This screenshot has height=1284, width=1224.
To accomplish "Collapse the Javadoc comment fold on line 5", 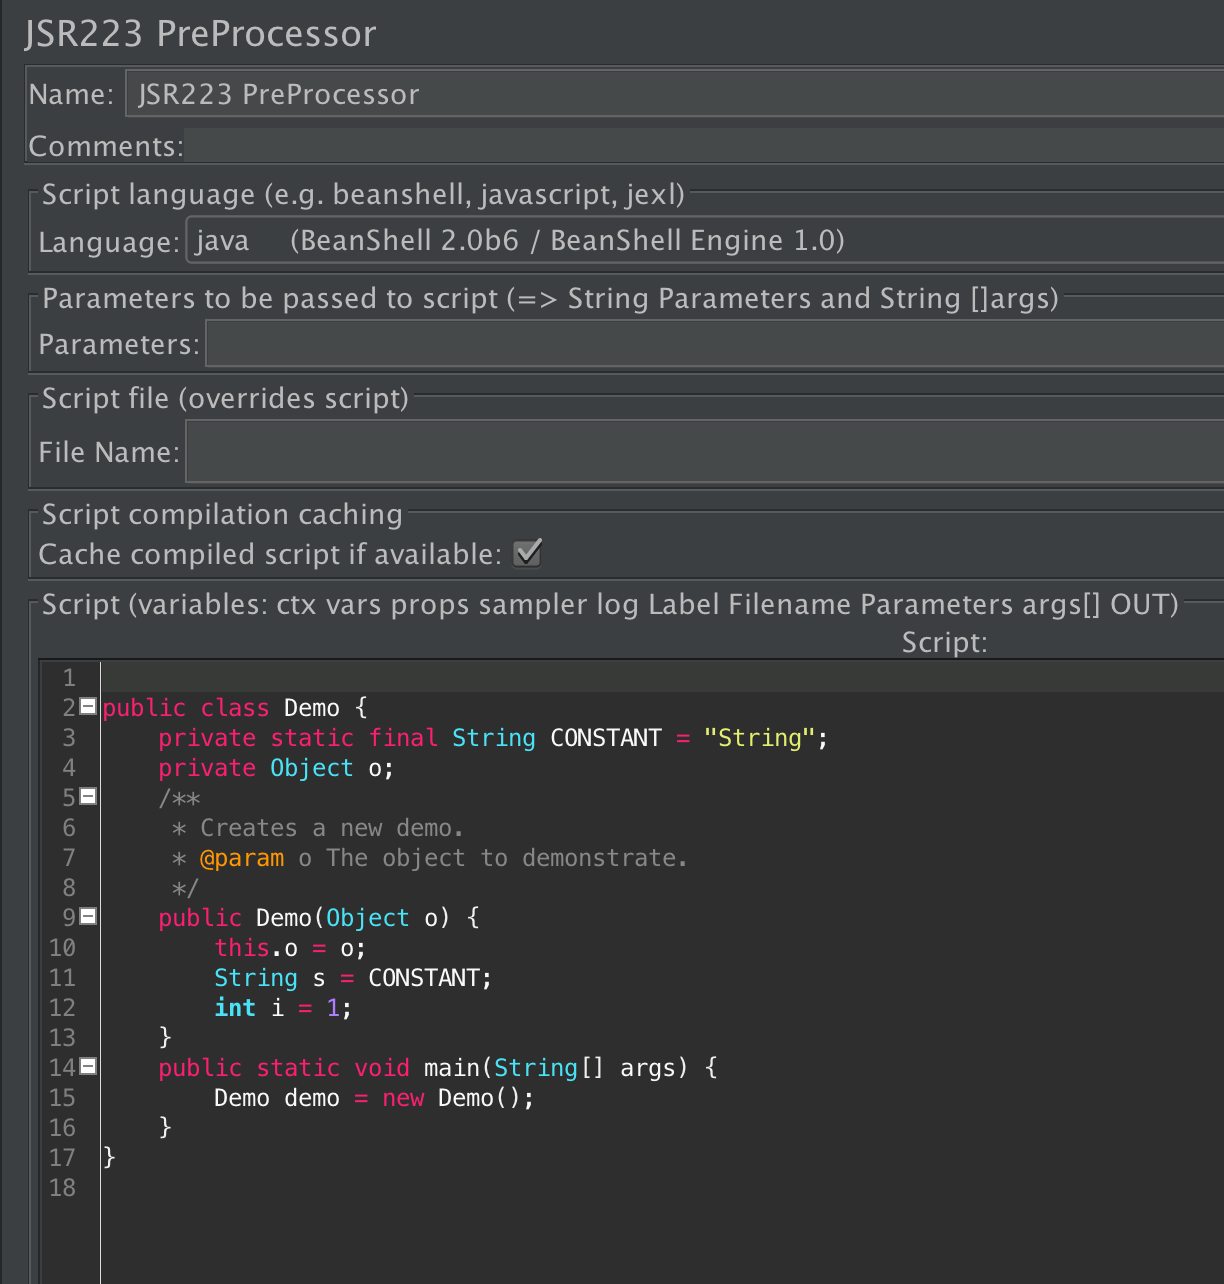I will [x=87, y=797].
